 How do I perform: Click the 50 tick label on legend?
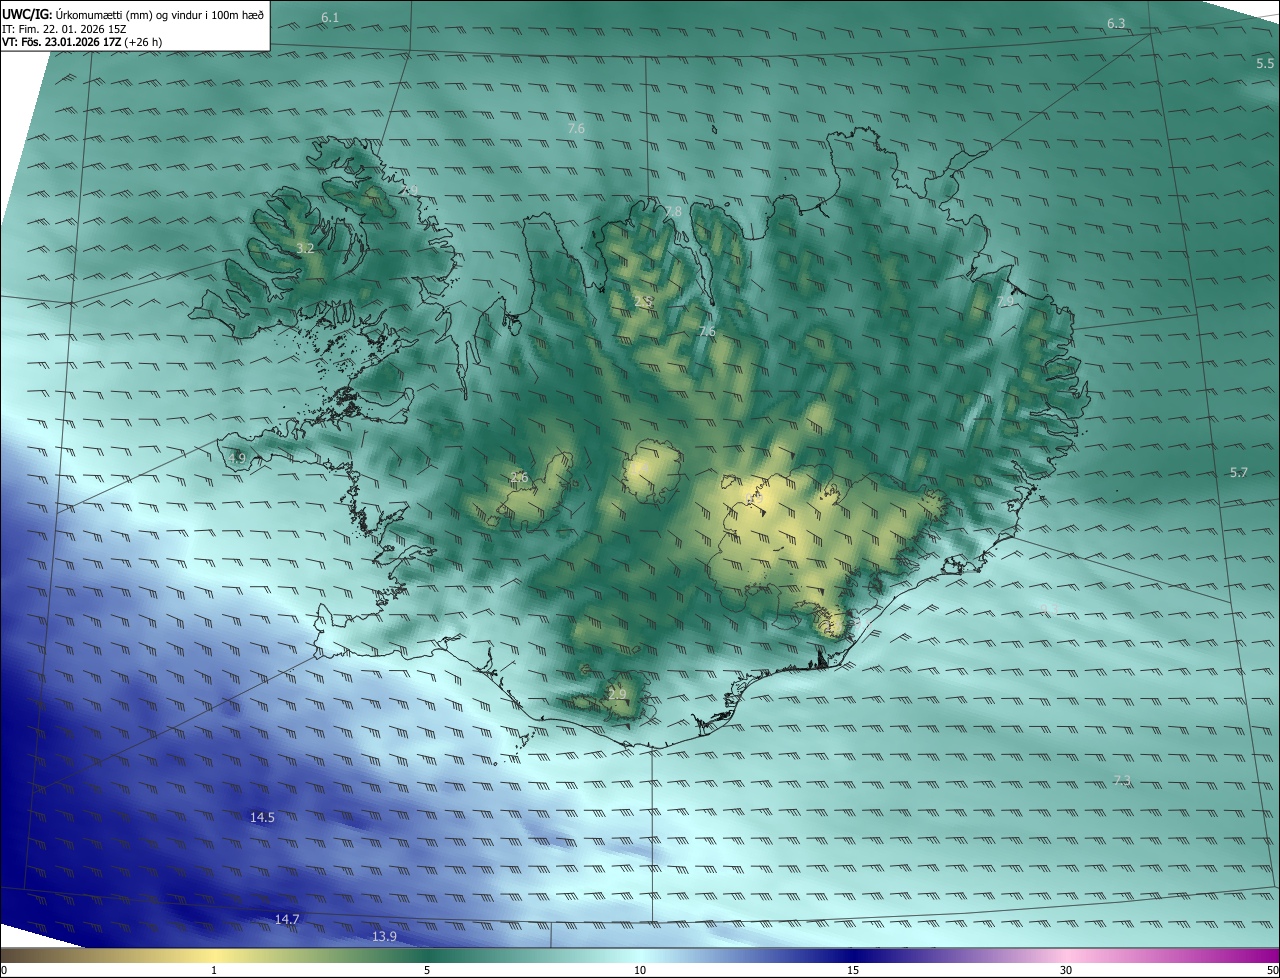[1272, 970]
